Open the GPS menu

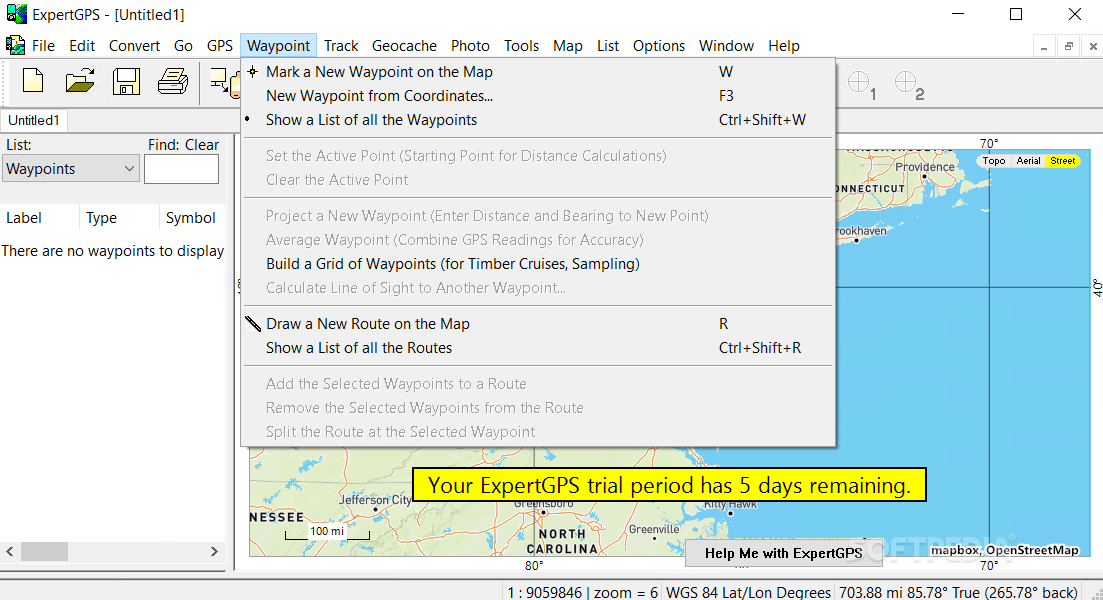tap(219, 46)
